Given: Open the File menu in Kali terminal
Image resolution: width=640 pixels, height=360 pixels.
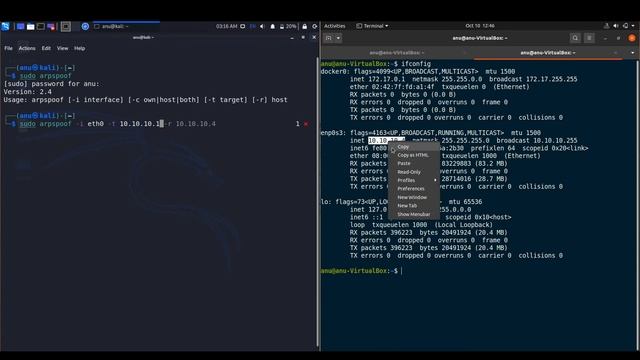Looking at the screenshot, I should (x=9, y=48).
